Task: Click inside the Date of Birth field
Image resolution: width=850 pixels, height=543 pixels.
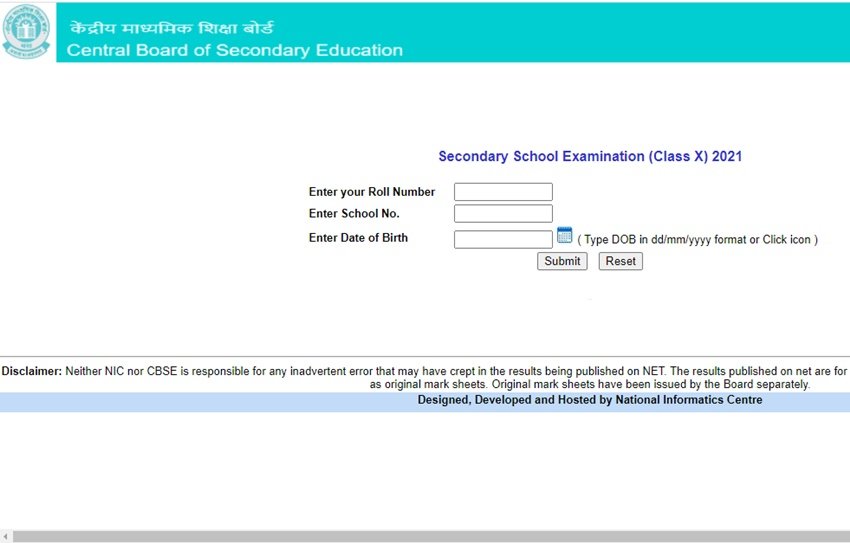Action: (503, 240)
